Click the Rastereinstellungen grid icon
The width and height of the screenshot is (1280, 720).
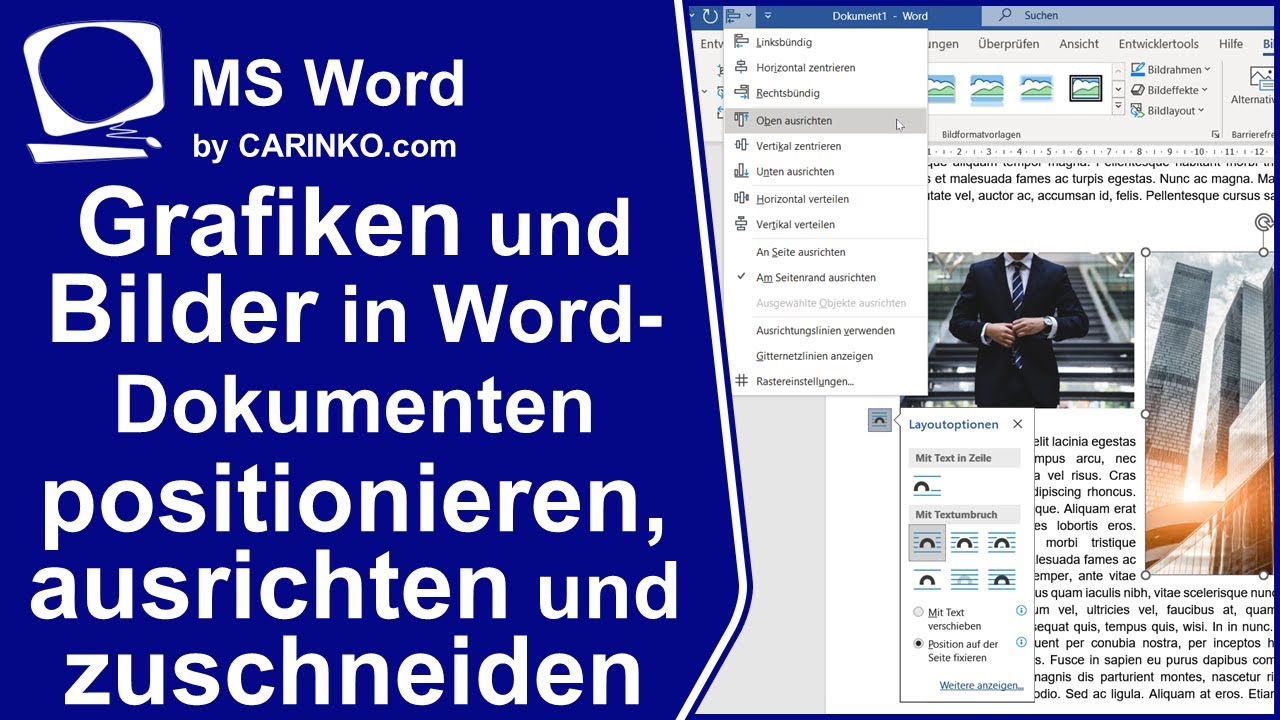(x=741, y=381)
